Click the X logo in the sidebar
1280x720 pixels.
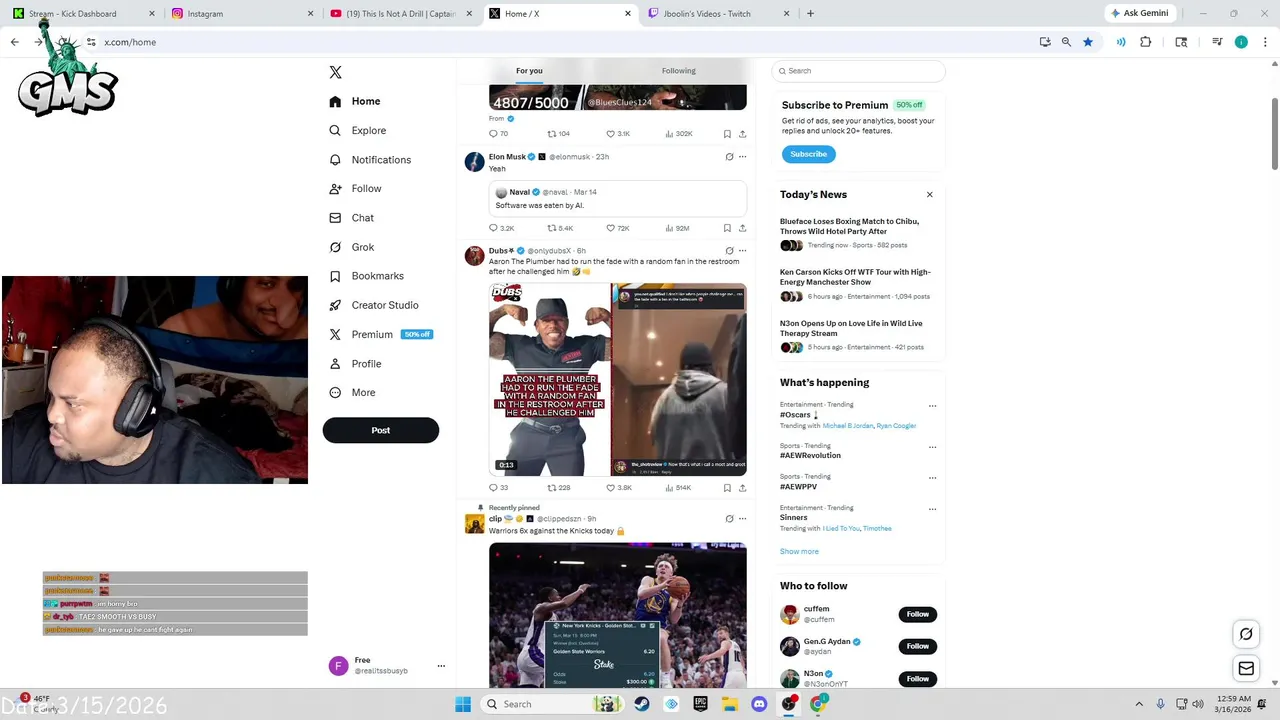coord(335,72)
